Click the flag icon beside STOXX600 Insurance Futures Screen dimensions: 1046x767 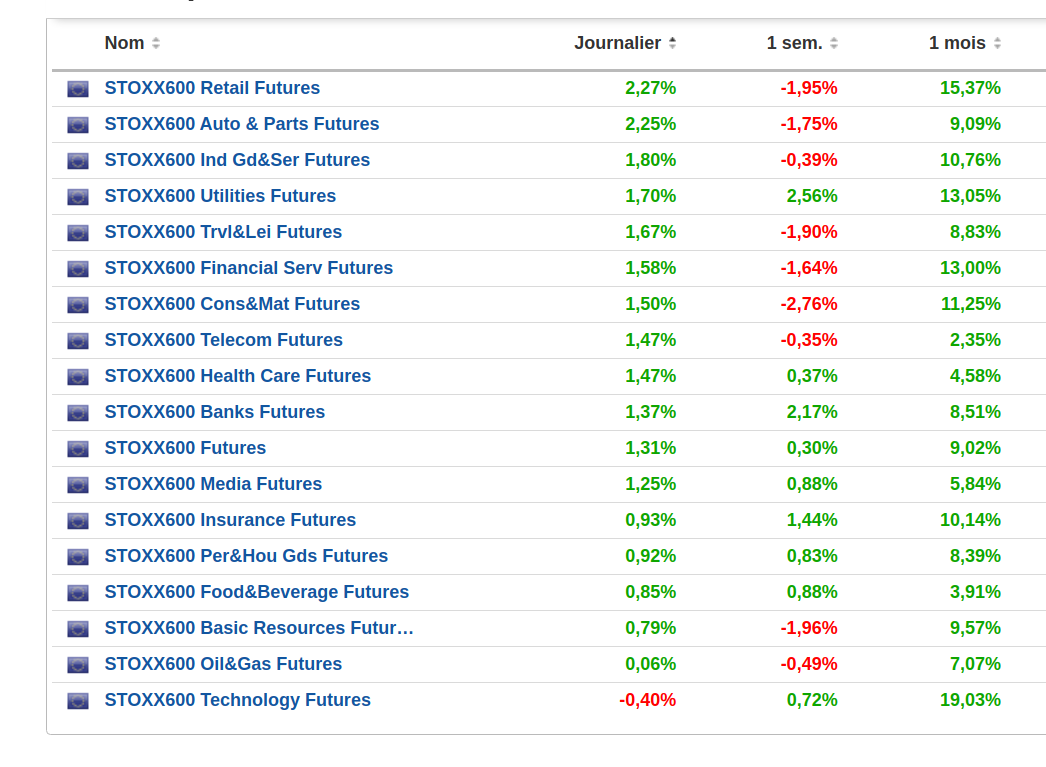pyautogui.click(x=78, y=521)
